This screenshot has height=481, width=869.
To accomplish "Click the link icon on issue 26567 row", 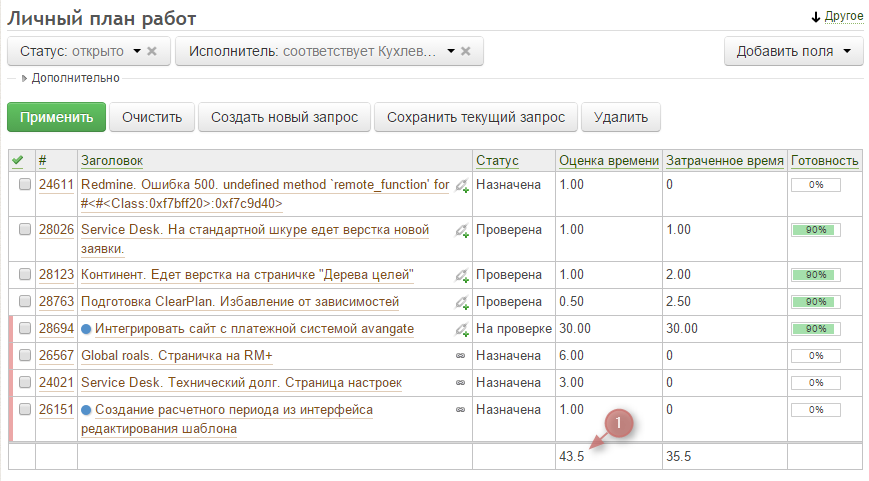I will [x=461, y=355].
